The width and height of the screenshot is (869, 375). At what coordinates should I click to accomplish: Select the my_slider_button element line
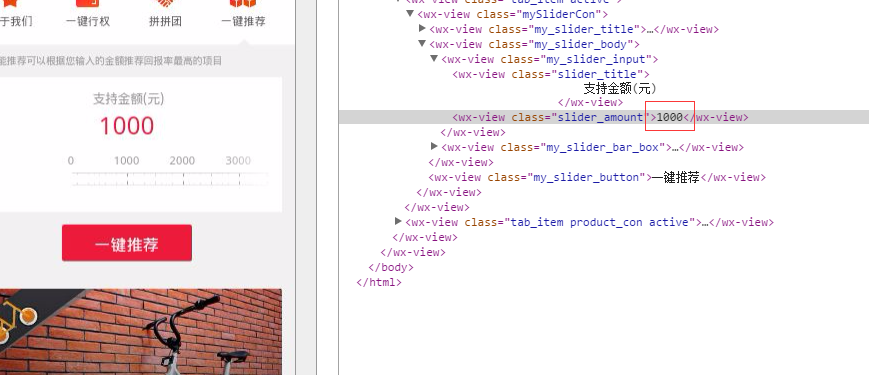point(597,177)
